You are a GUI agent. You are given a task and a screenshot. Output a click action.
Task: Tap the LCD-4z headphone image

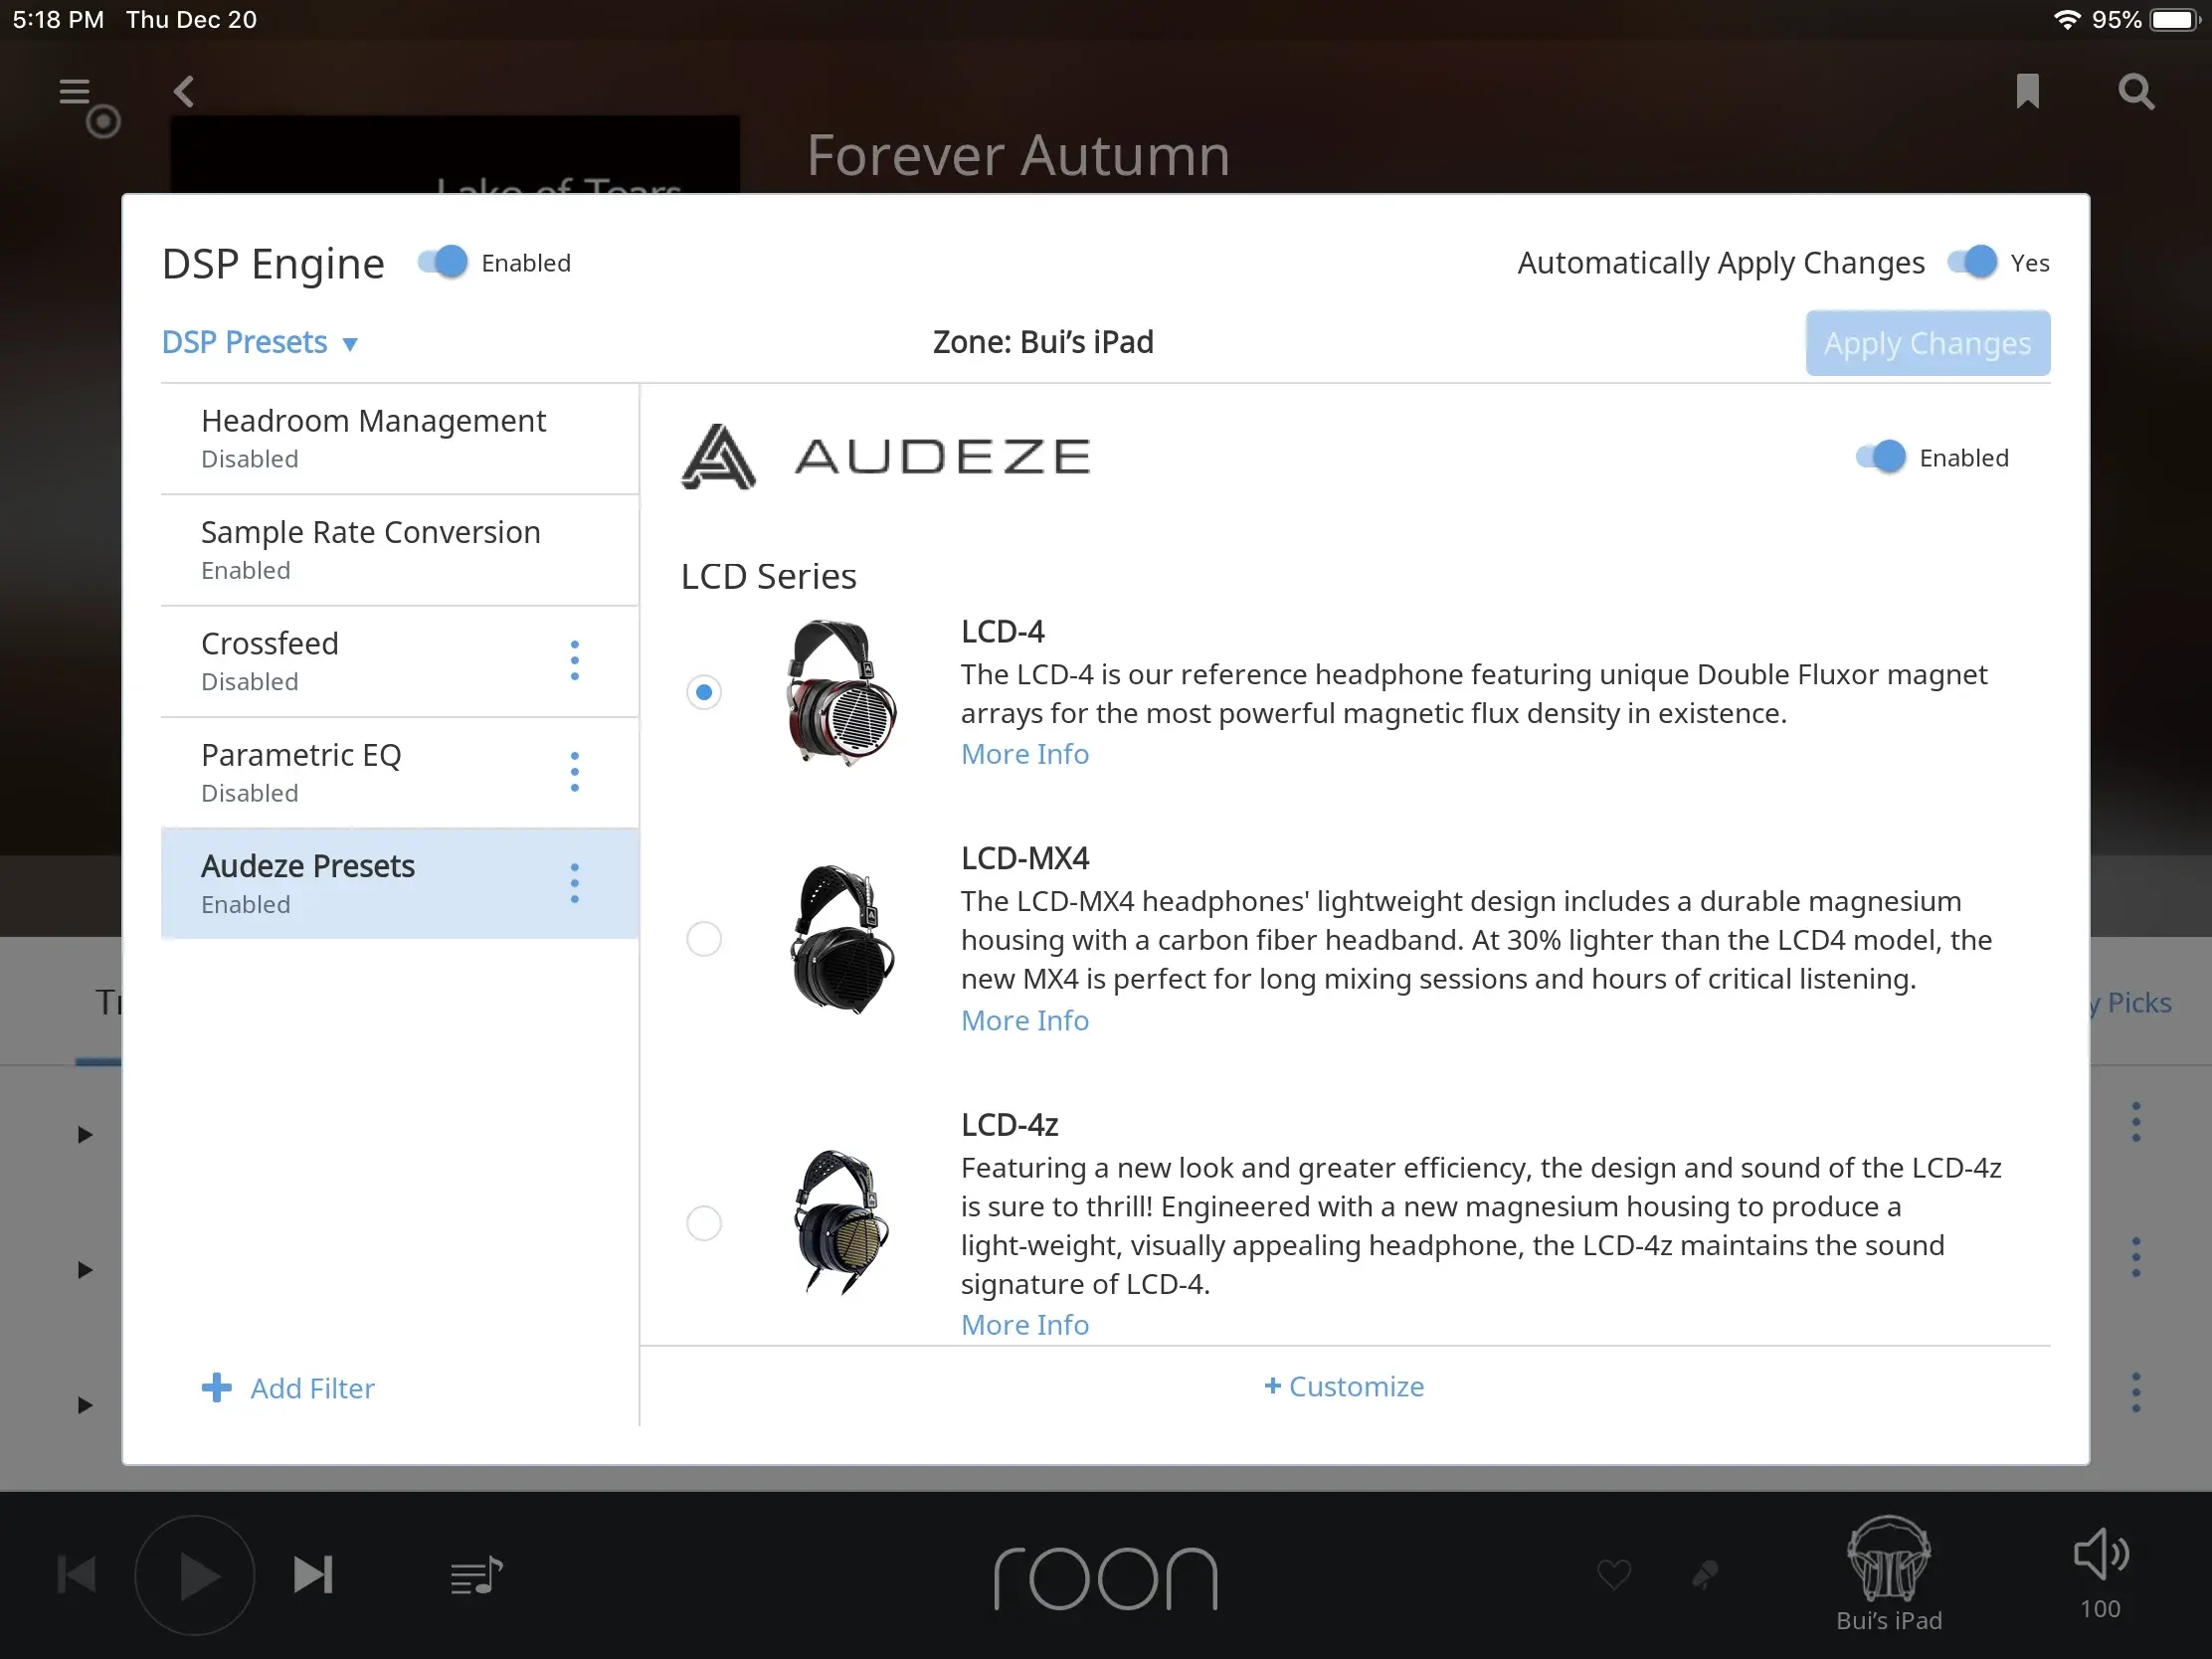click(841, 1223)
